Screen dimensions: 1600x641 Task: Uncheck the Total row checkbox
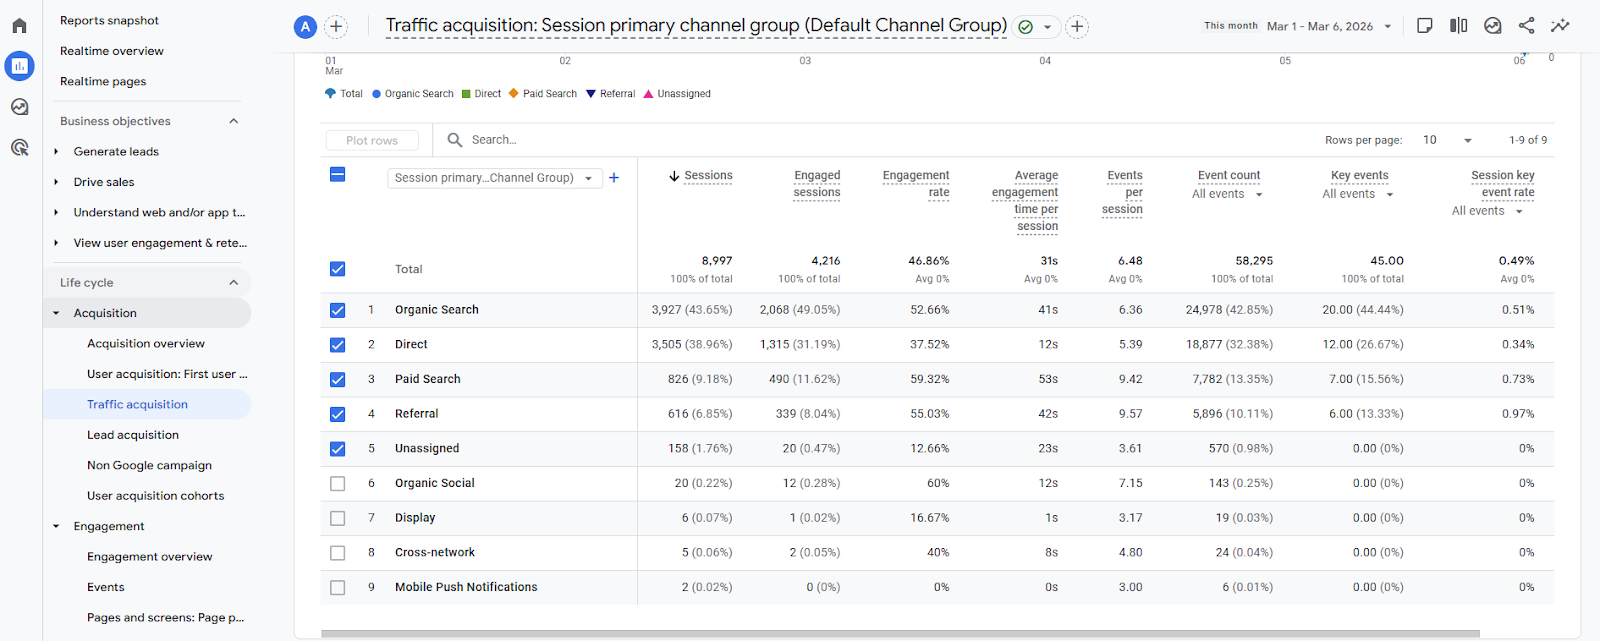[x=338, y=269]
